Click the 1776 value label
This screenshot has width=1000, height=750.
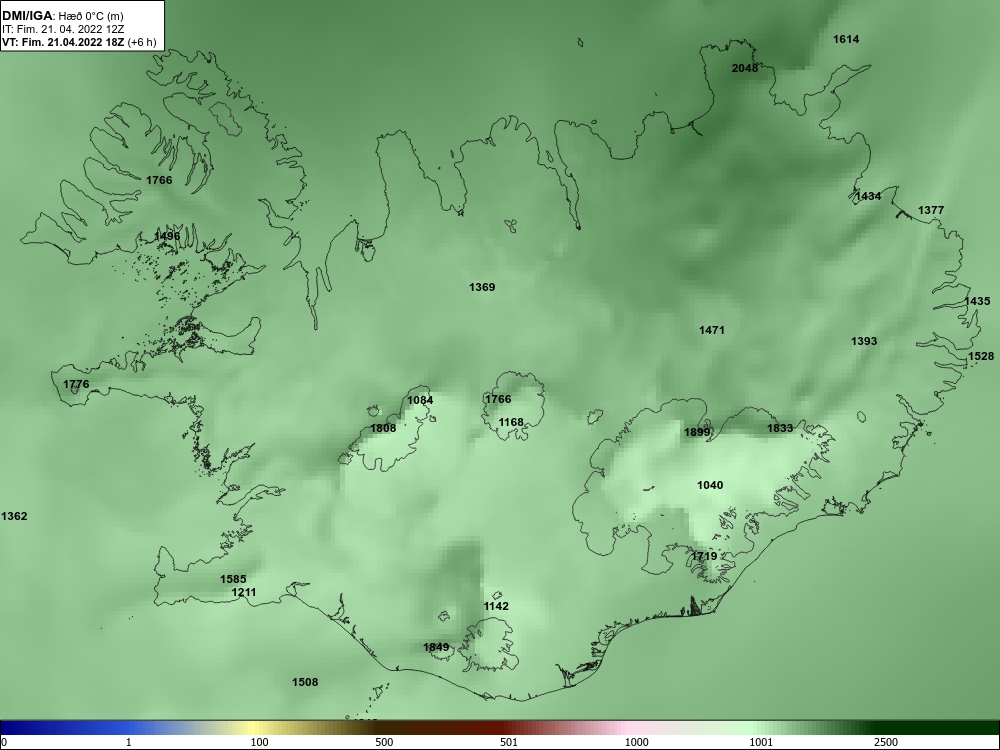tap(77, 385)
